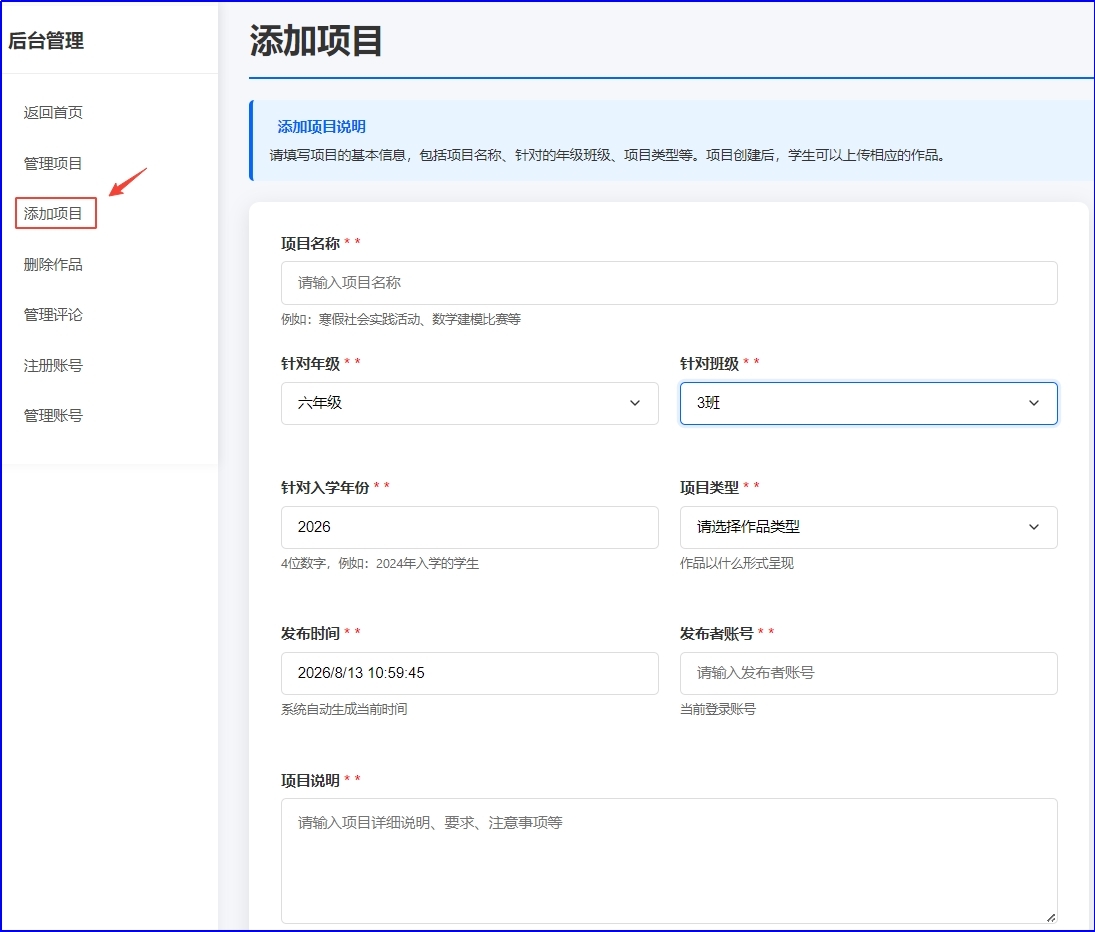Click hint text 例如：寒假社会实践活动
This screenshot has height=932, width=1095.
401,319
